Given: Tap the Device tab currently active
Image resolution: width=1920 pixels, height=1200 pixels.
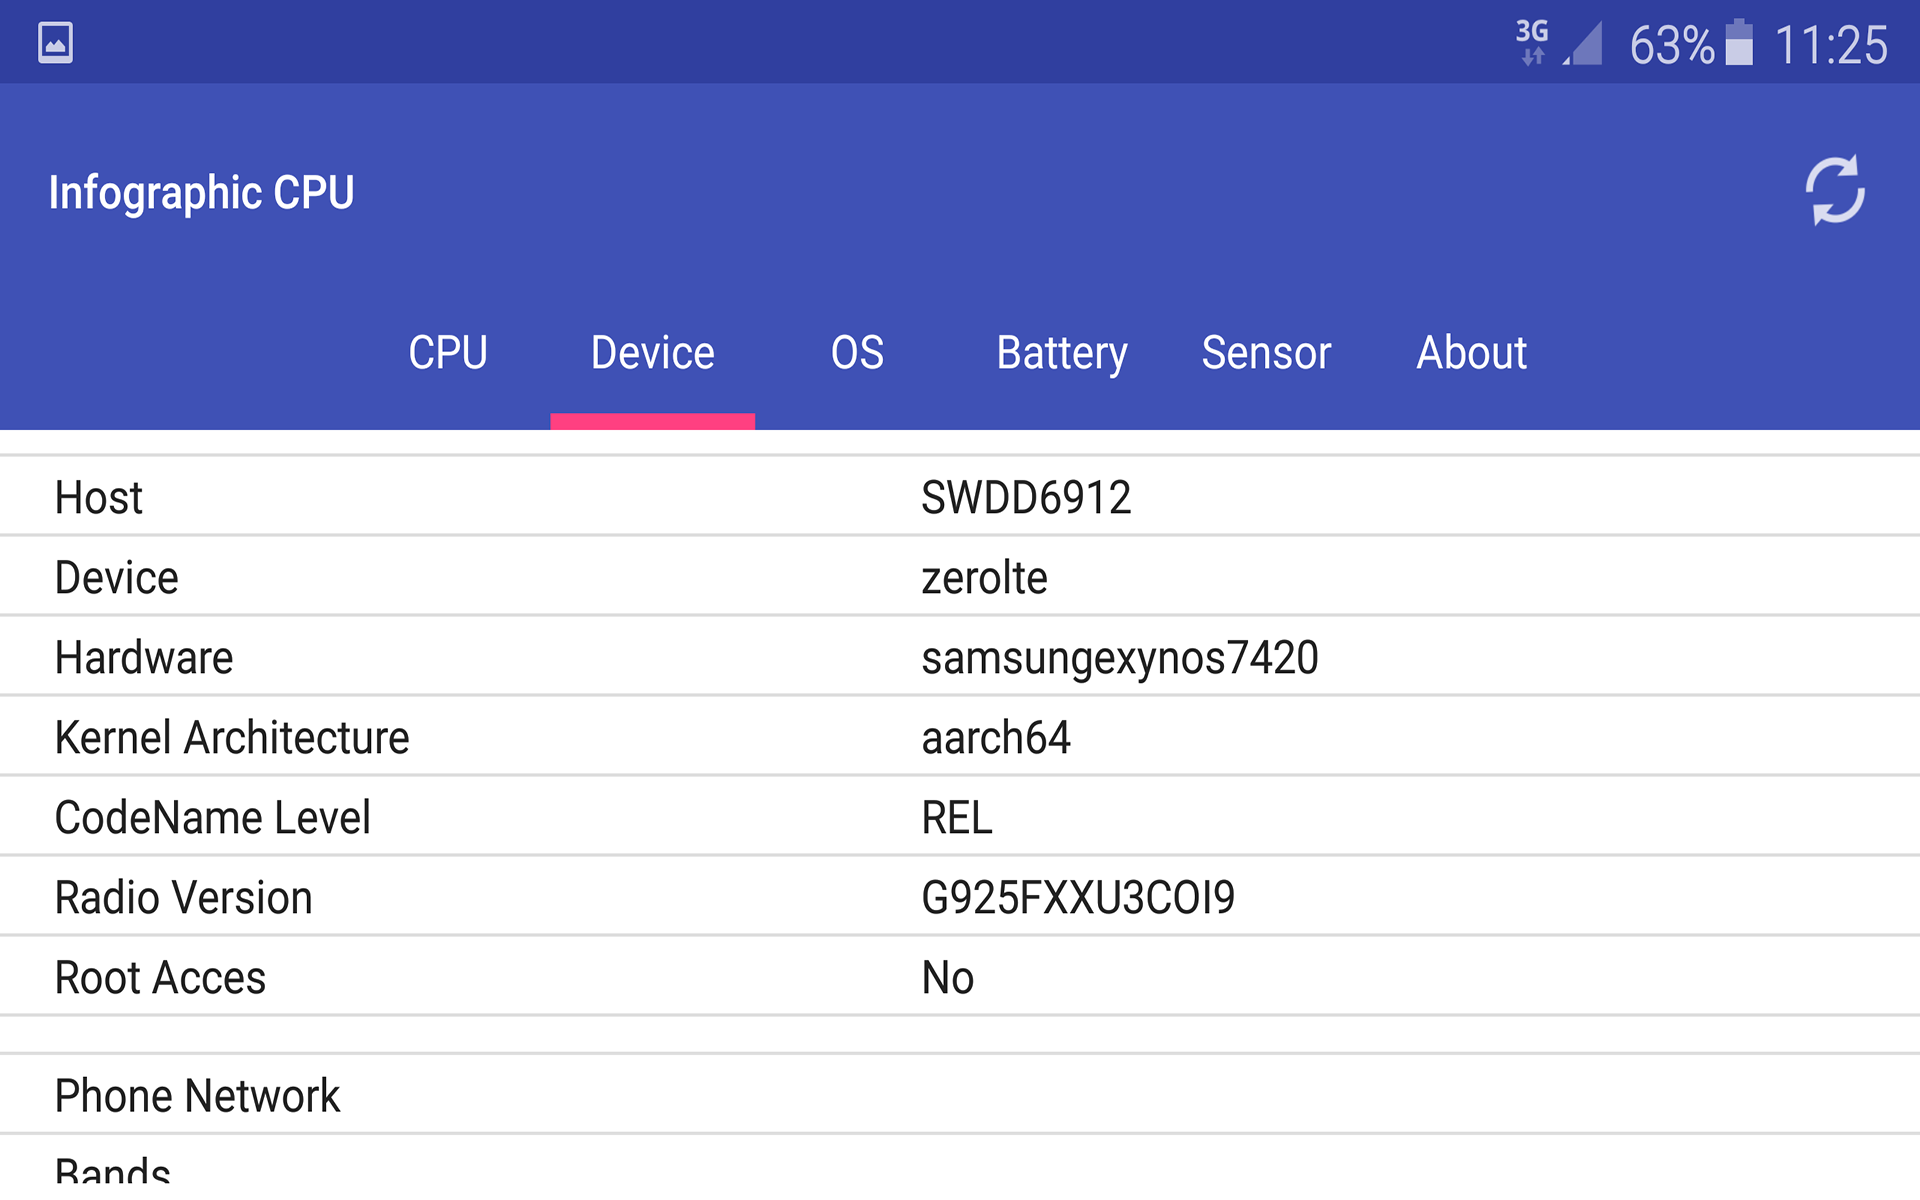Looking at the screenshot, I should (652, 352).
